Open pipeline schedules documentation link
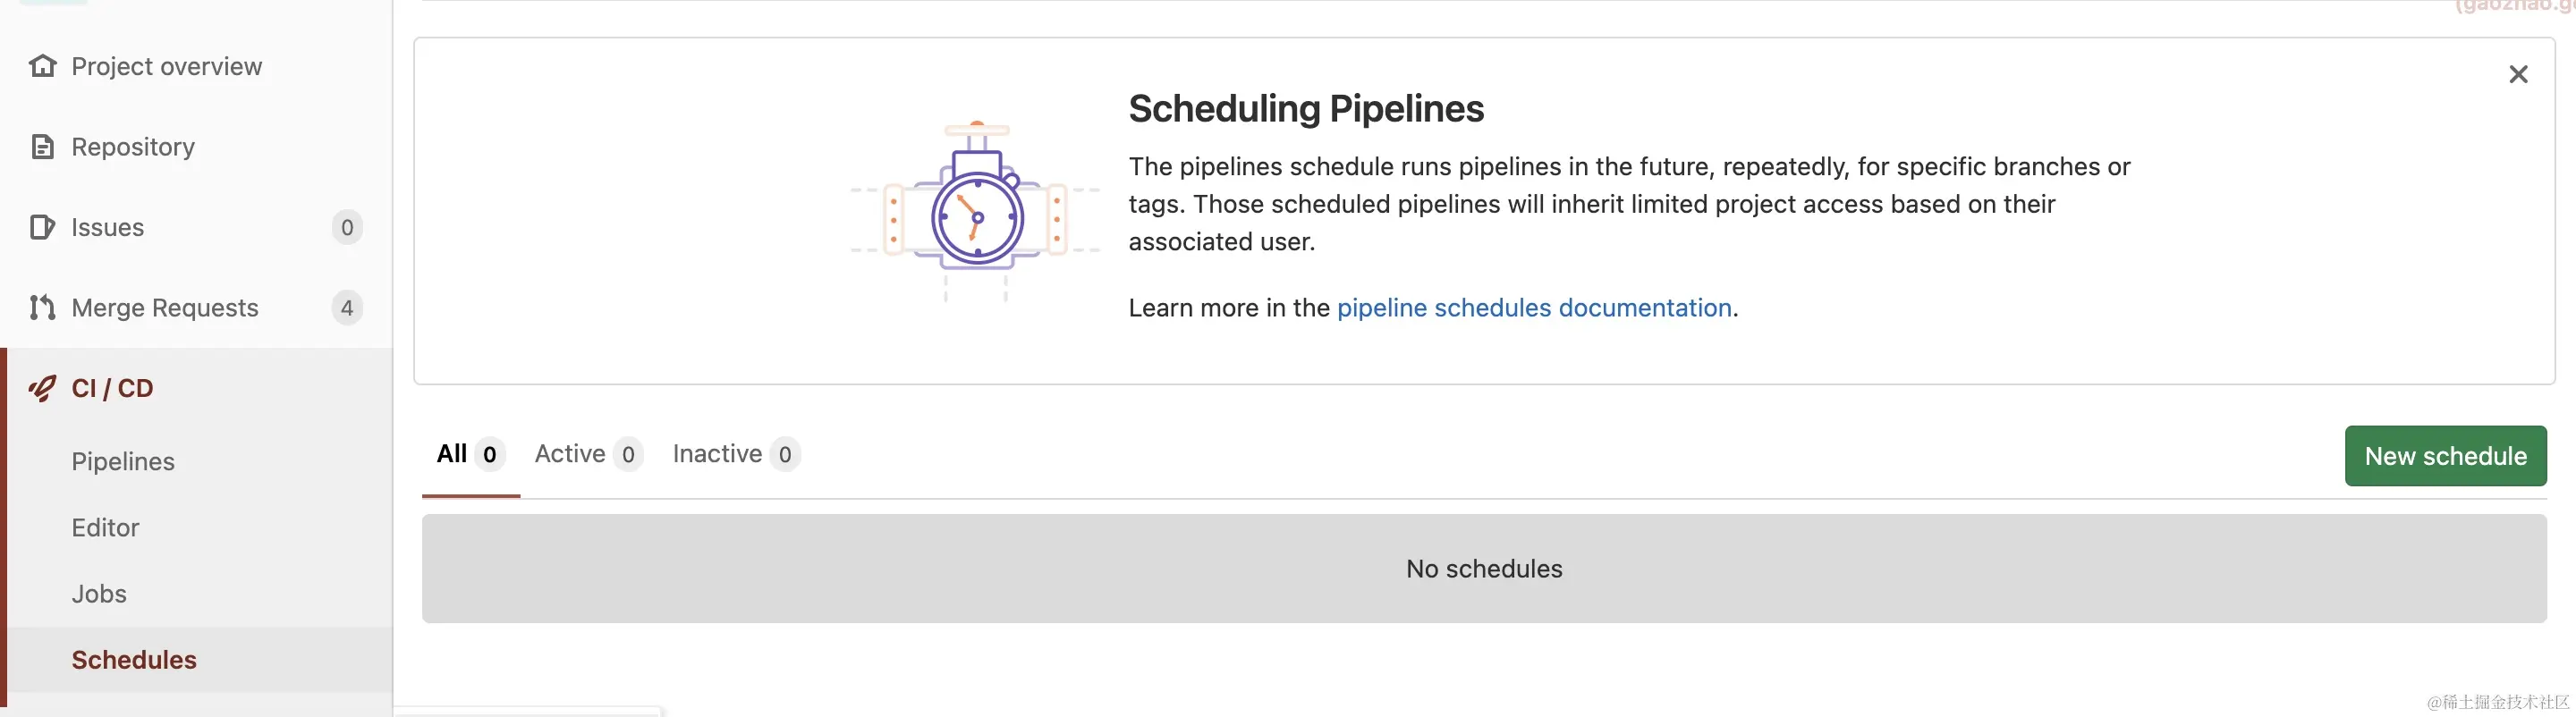2576x717 pixels. pos(1533,308)
